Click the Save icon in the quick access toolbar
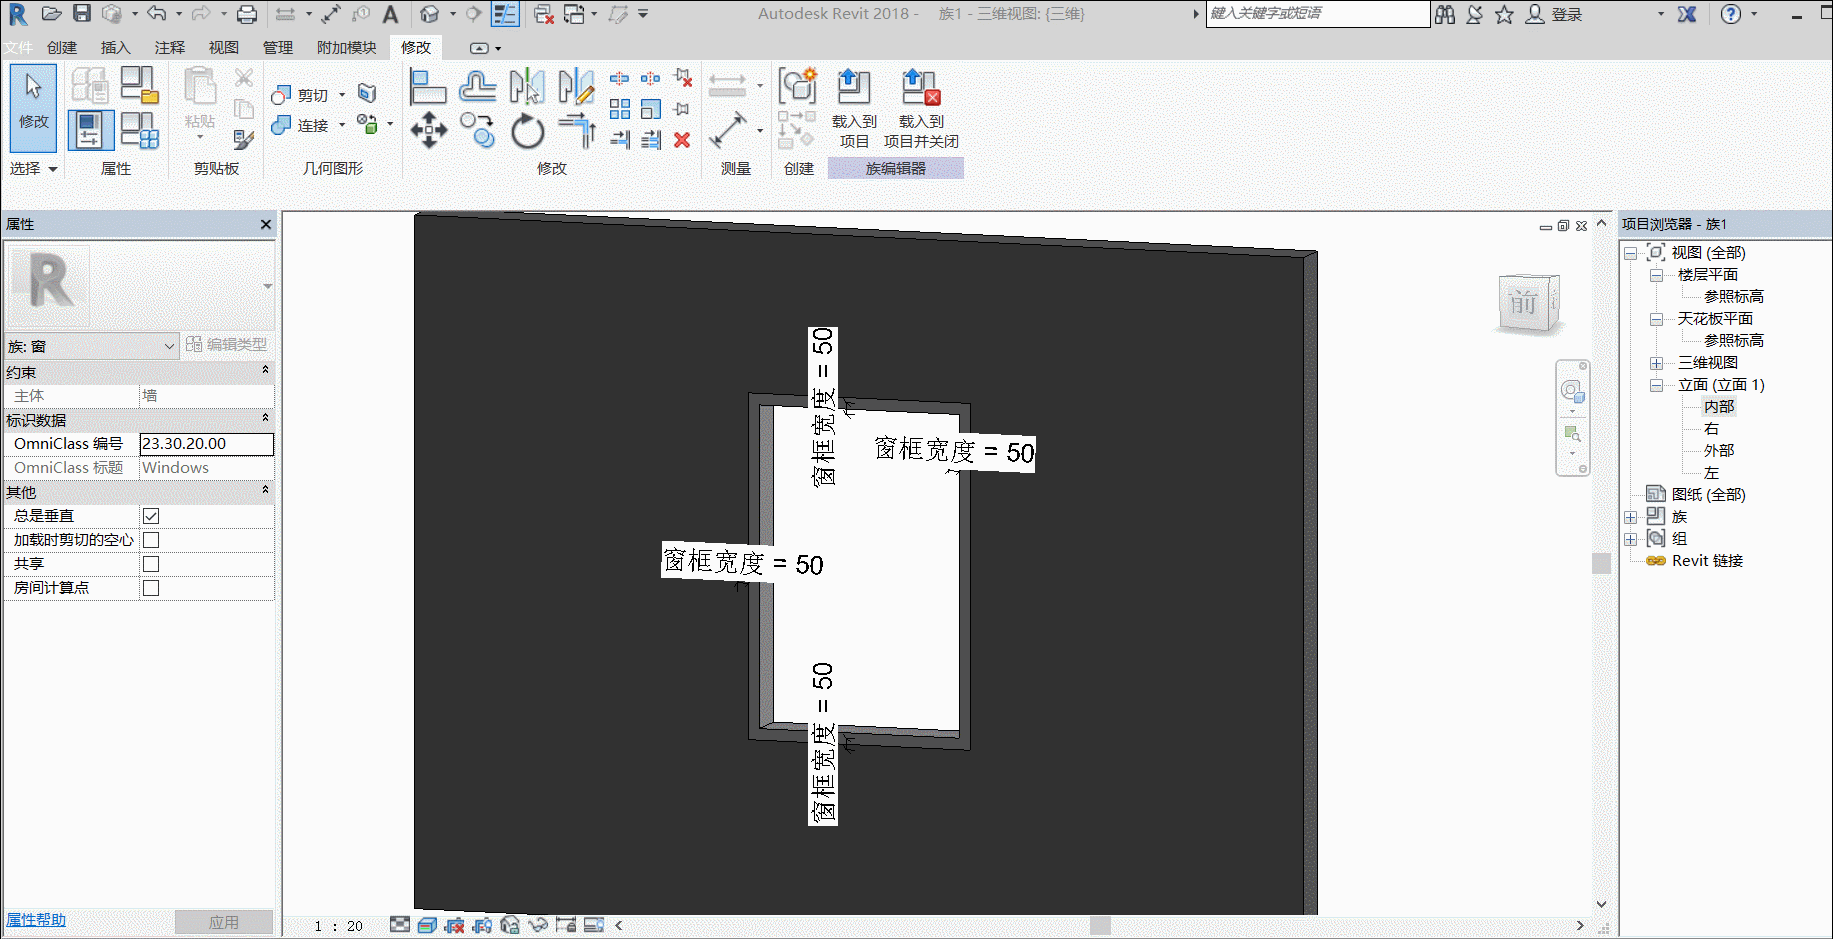This screenshot has height=939, width=1833. pos(82,14)
